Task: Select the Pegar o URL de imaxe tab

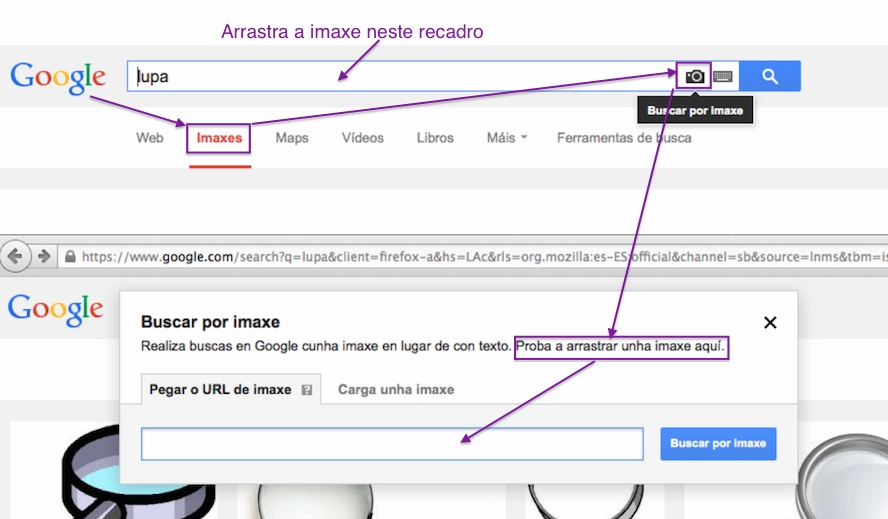Action: click(x=230, y=389)
